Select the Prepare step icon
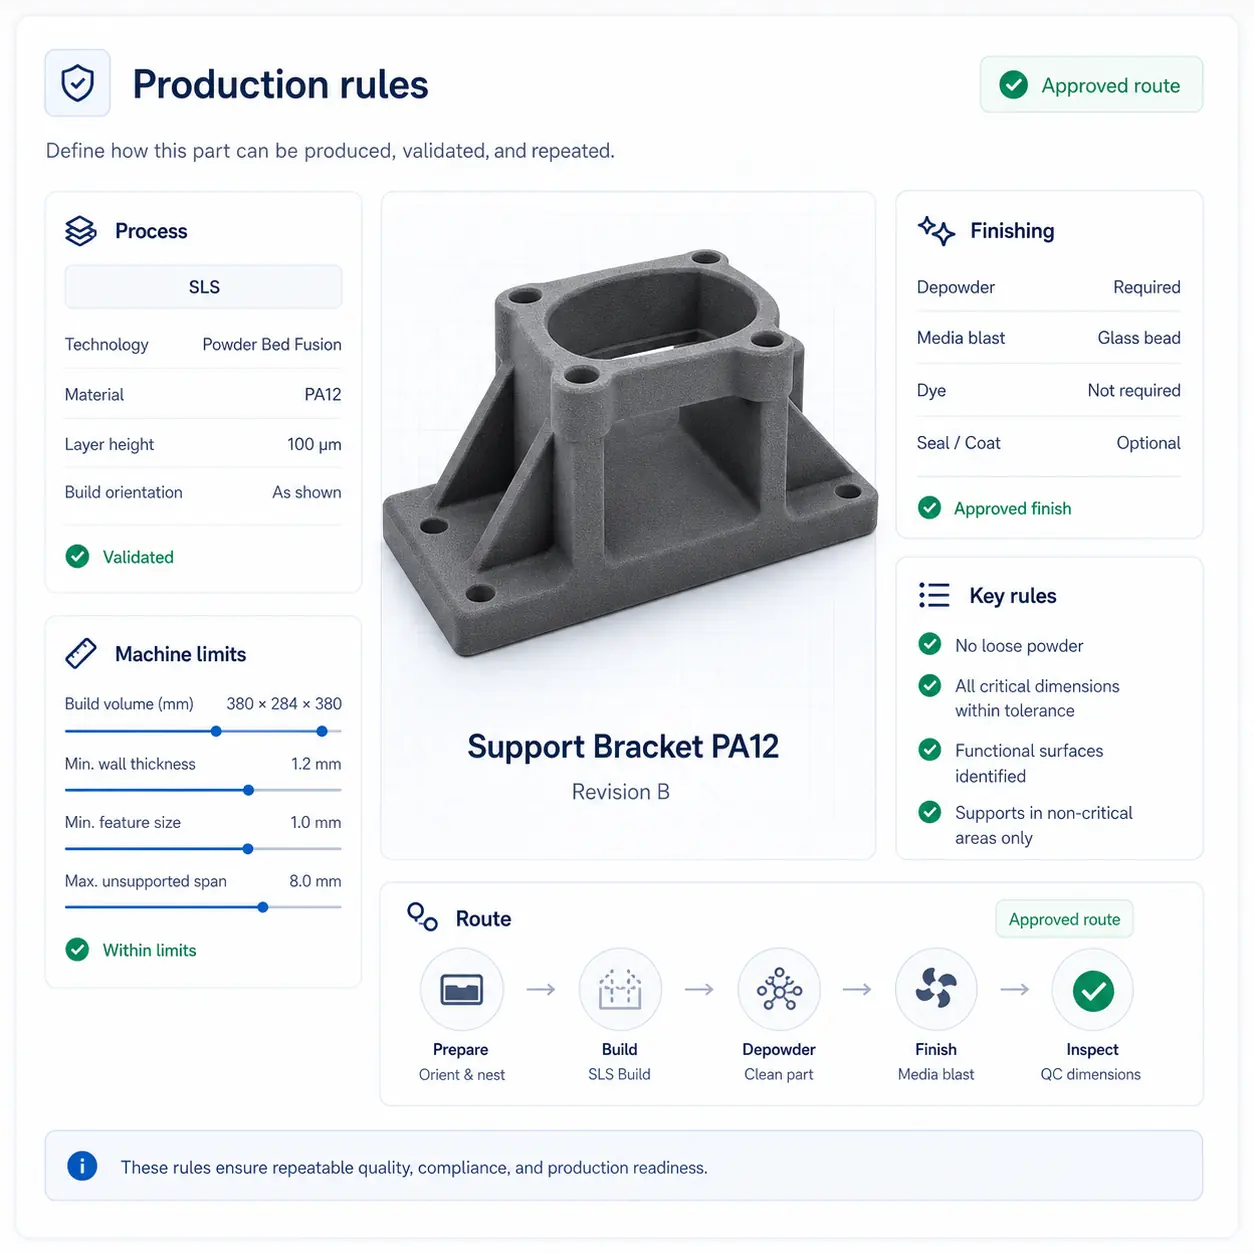 461,989
